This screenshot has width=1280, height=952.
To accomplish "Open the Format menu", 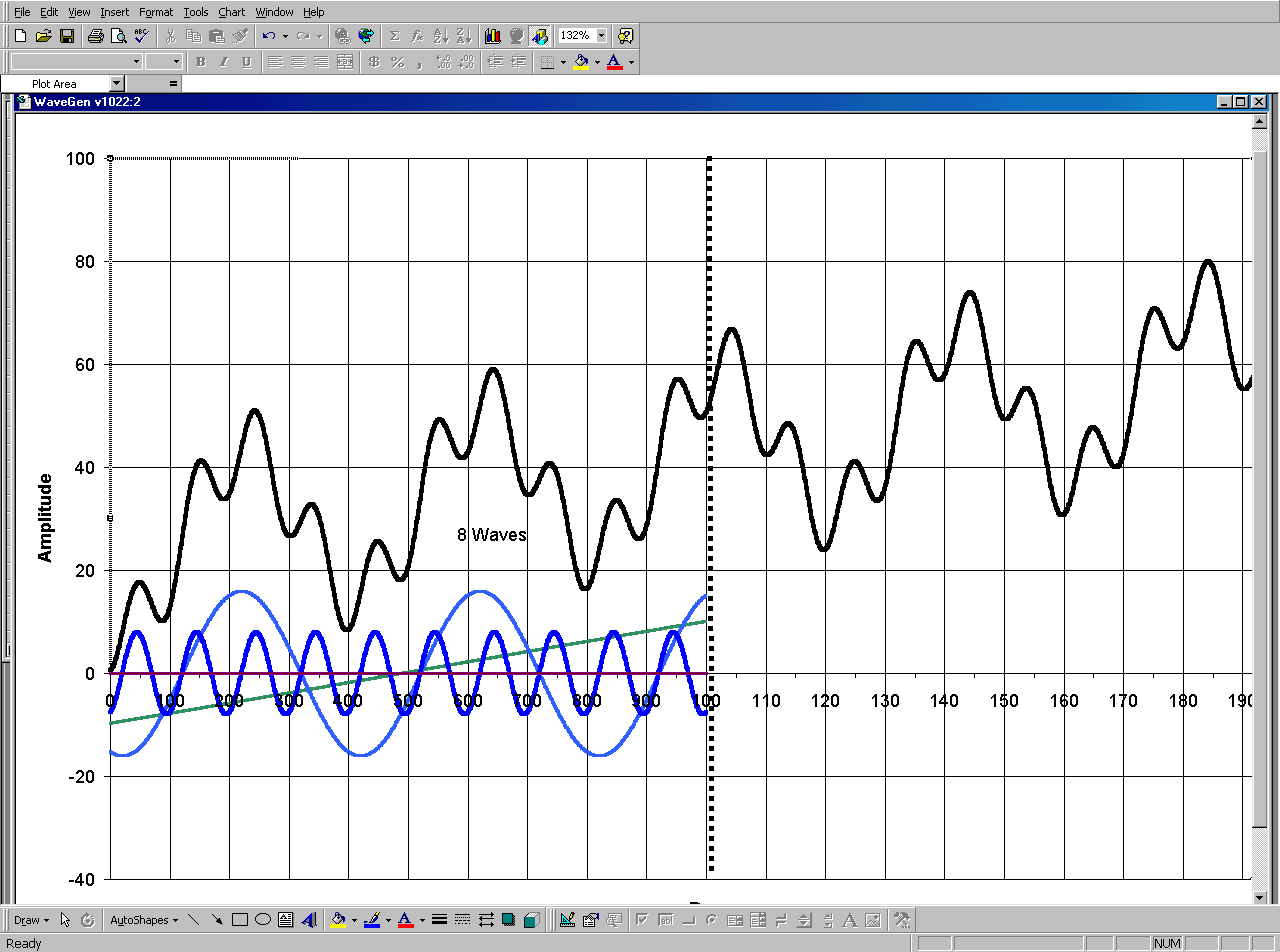I will (x=156, y=12).
